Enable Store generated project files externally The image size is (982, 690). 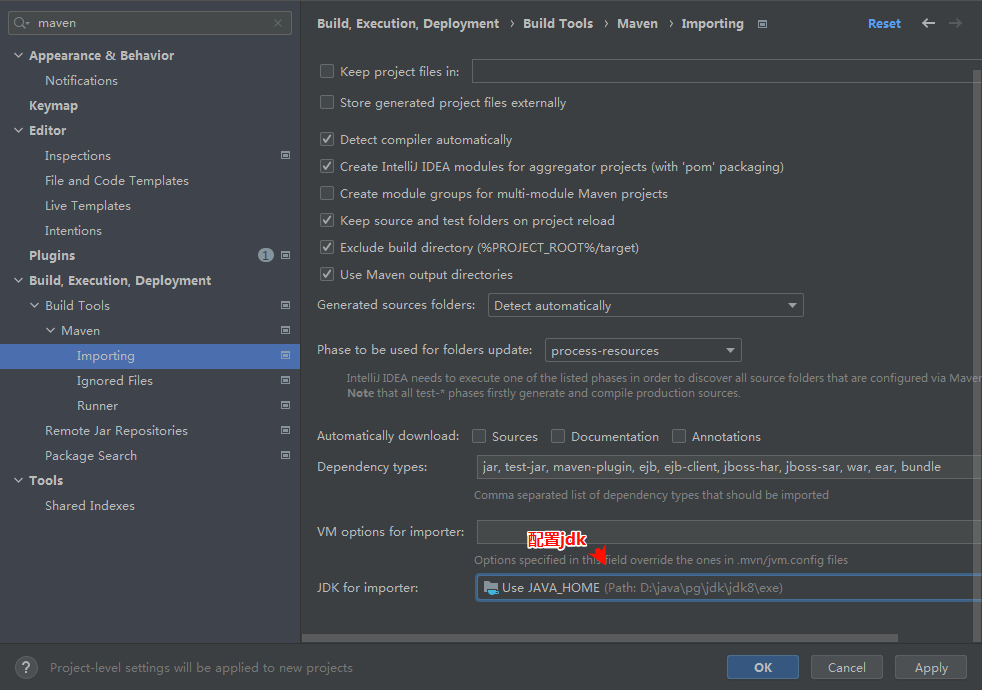tap(327, 102)
